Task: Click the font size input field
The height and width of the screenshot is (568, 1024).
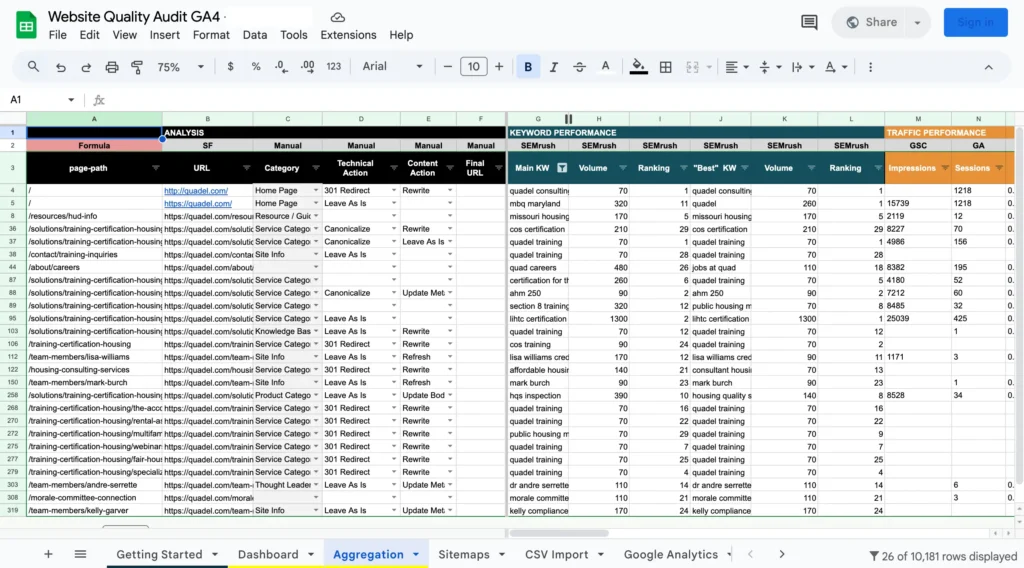Action: [x=473, y=67]
